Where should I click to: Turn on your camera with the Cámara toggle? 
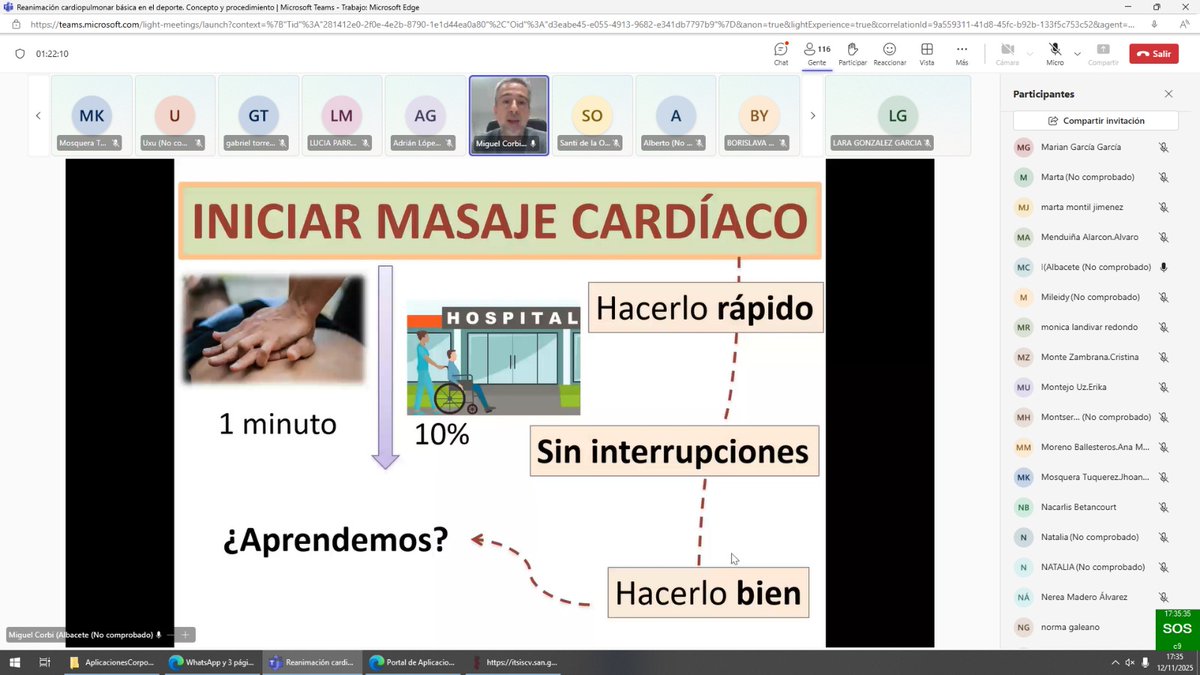pos(1006,47)
